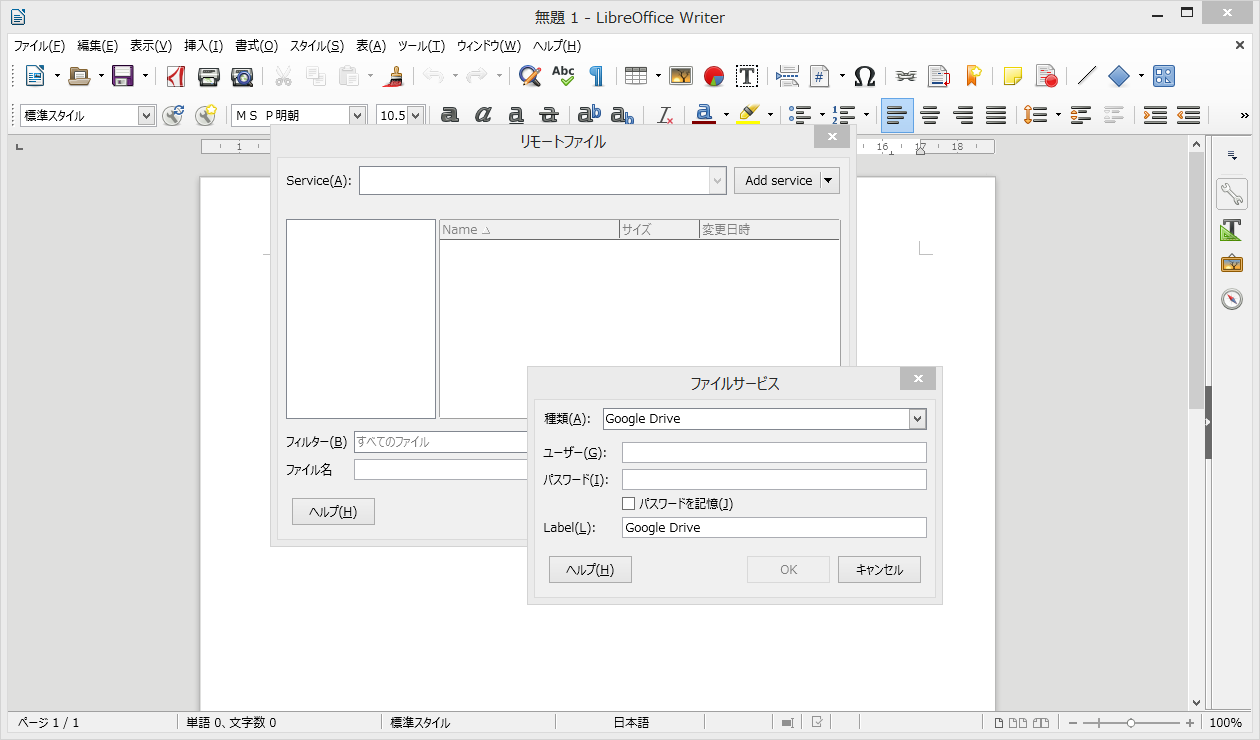Open the Service dropdown in リモートファイル dialog

click(x=718, y=180)
